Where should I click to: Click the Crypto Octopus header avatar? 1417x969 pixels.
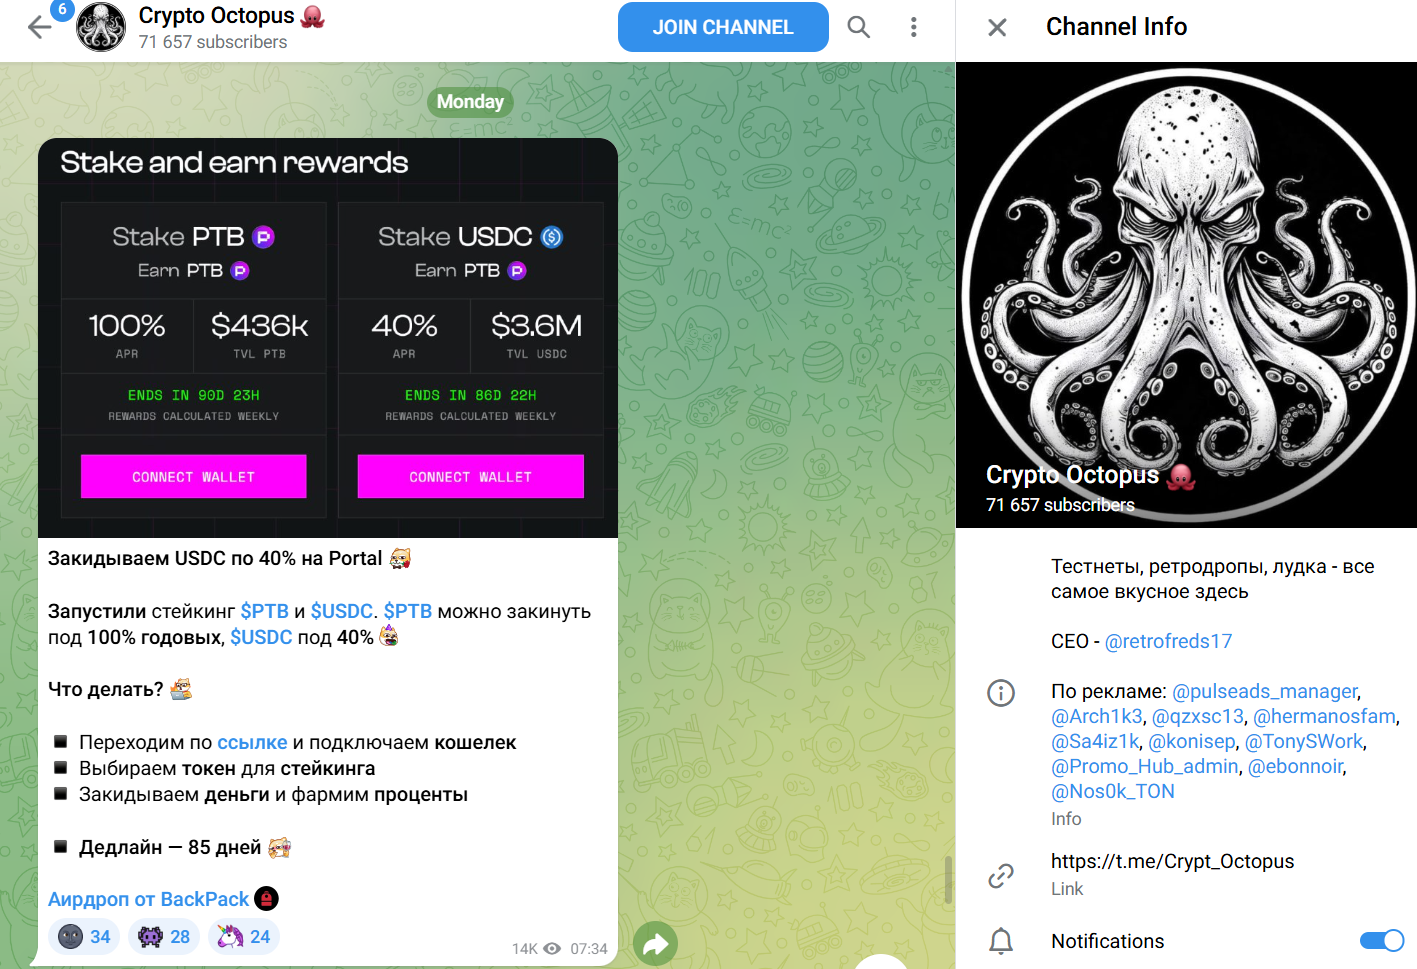(101, 27)
